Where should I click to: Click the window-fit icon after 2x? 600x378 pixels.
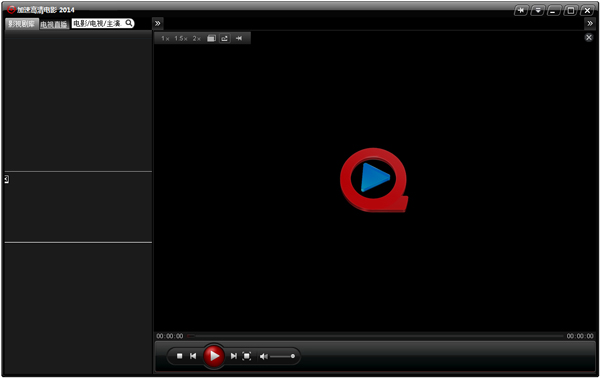point(211,38)
